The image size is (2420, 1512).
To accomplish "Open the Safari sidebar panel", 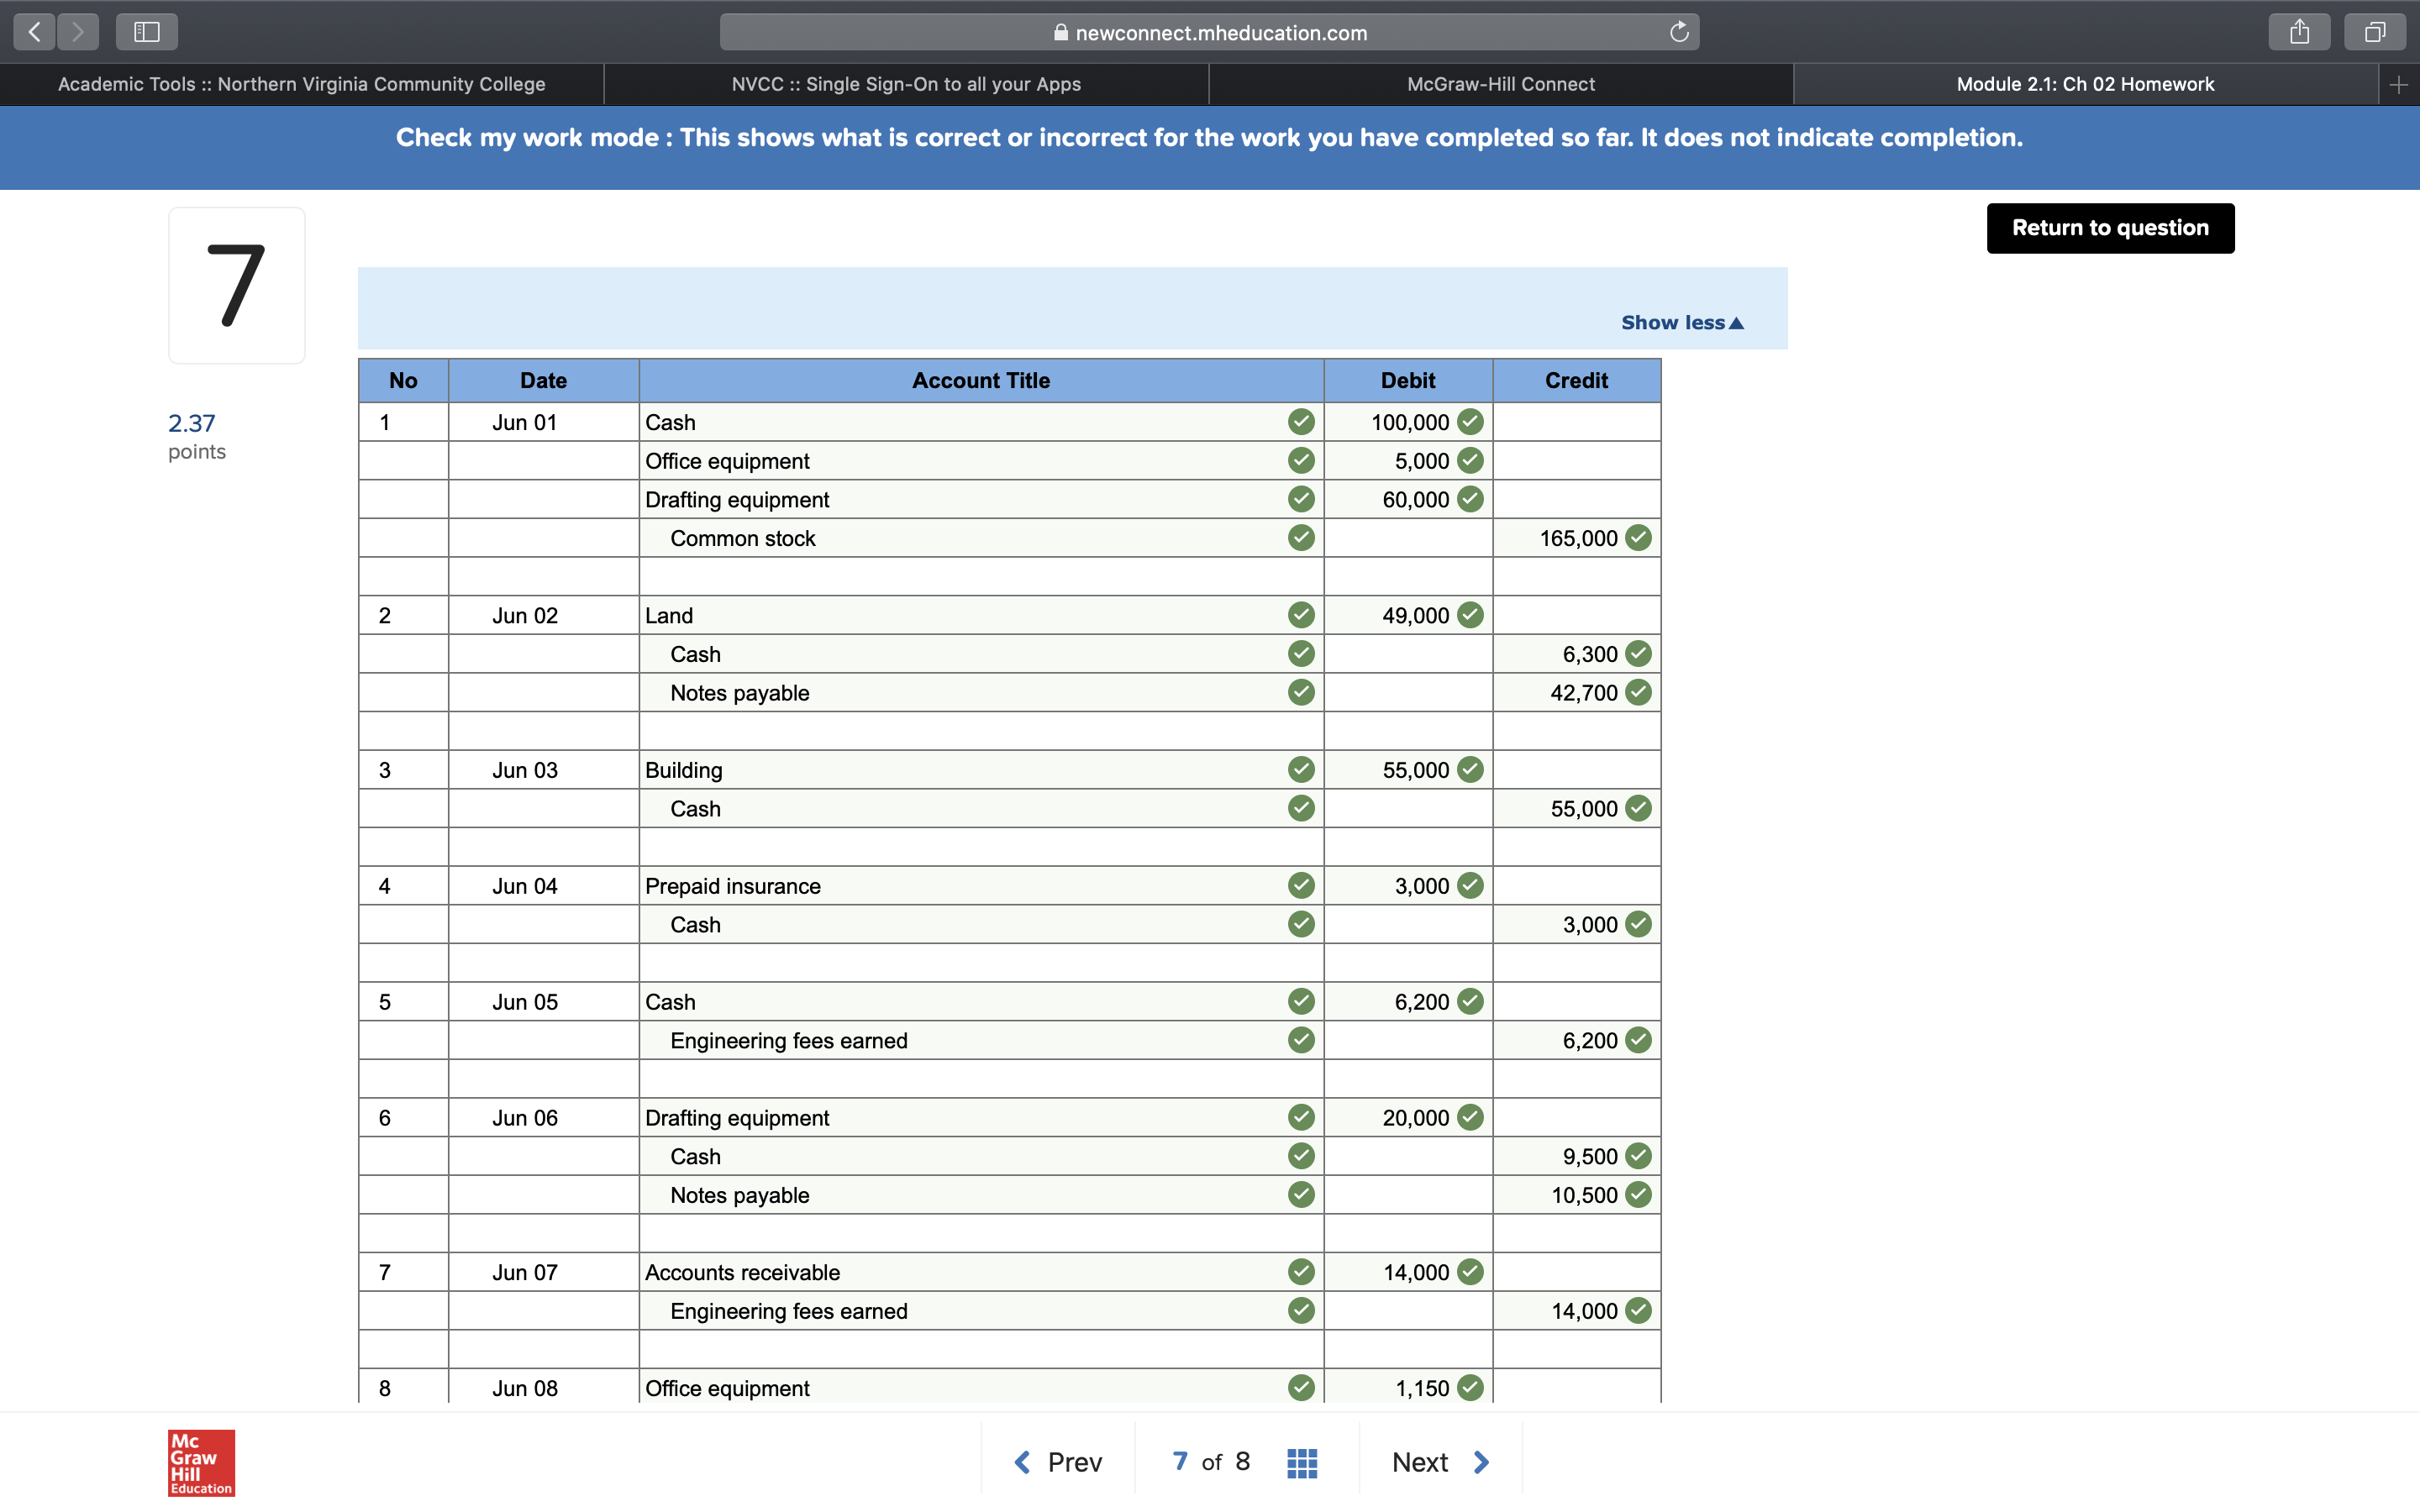I will (x=146, y=31).
